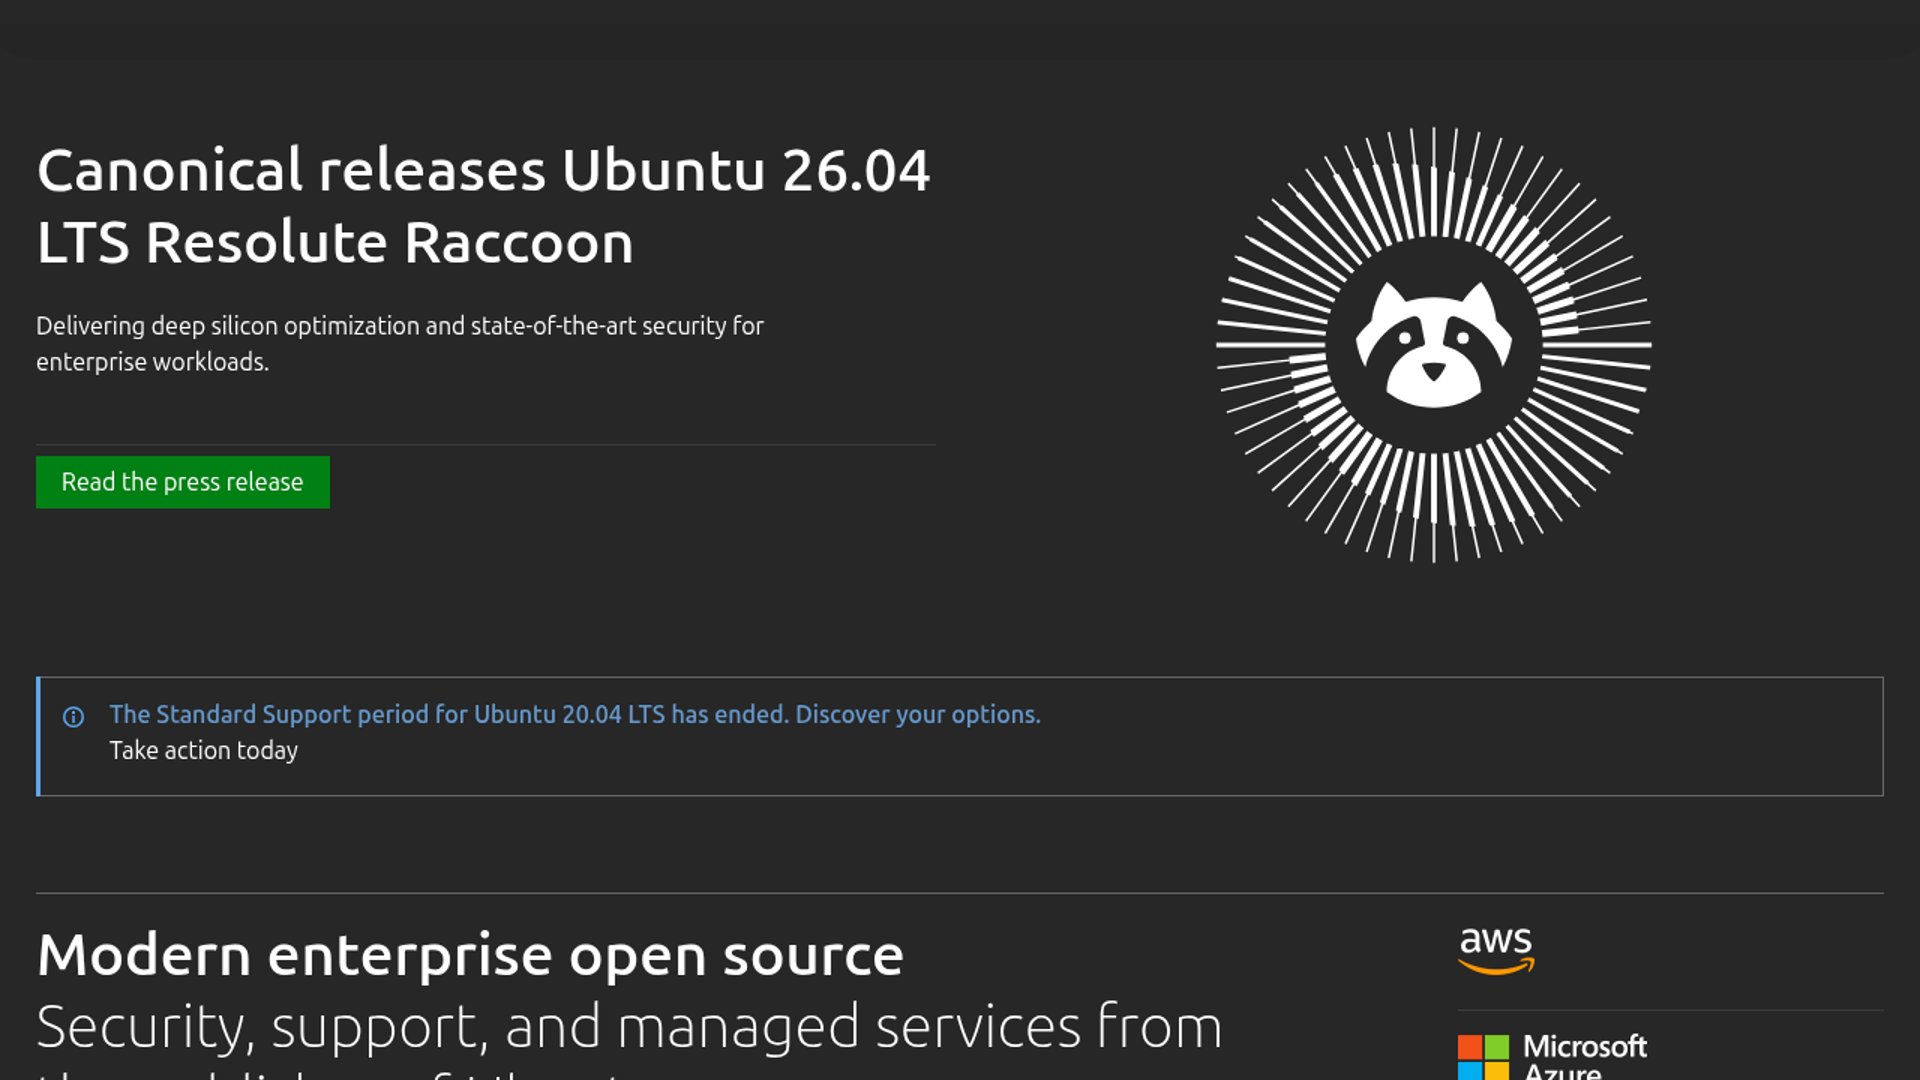Click the Read the press release button
Screen dimensions: 1920x1080
click(x=182, y=482)
